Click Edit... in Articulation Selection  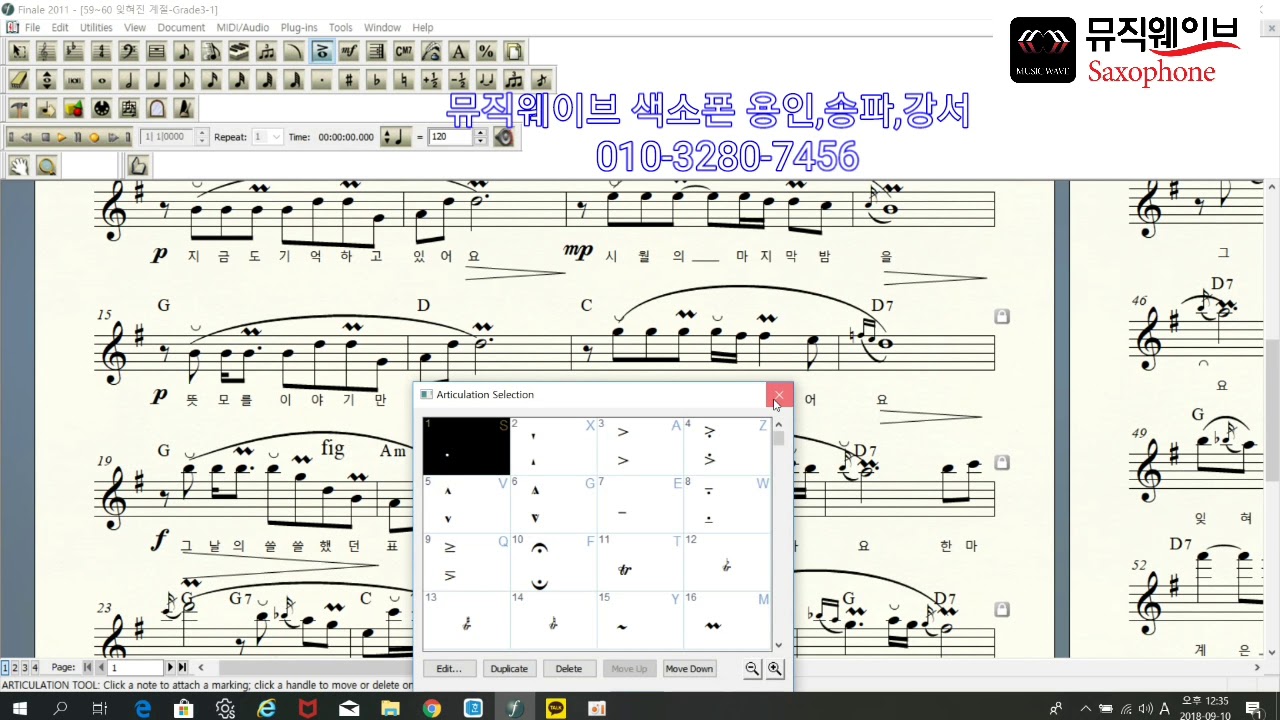(449, 668)
